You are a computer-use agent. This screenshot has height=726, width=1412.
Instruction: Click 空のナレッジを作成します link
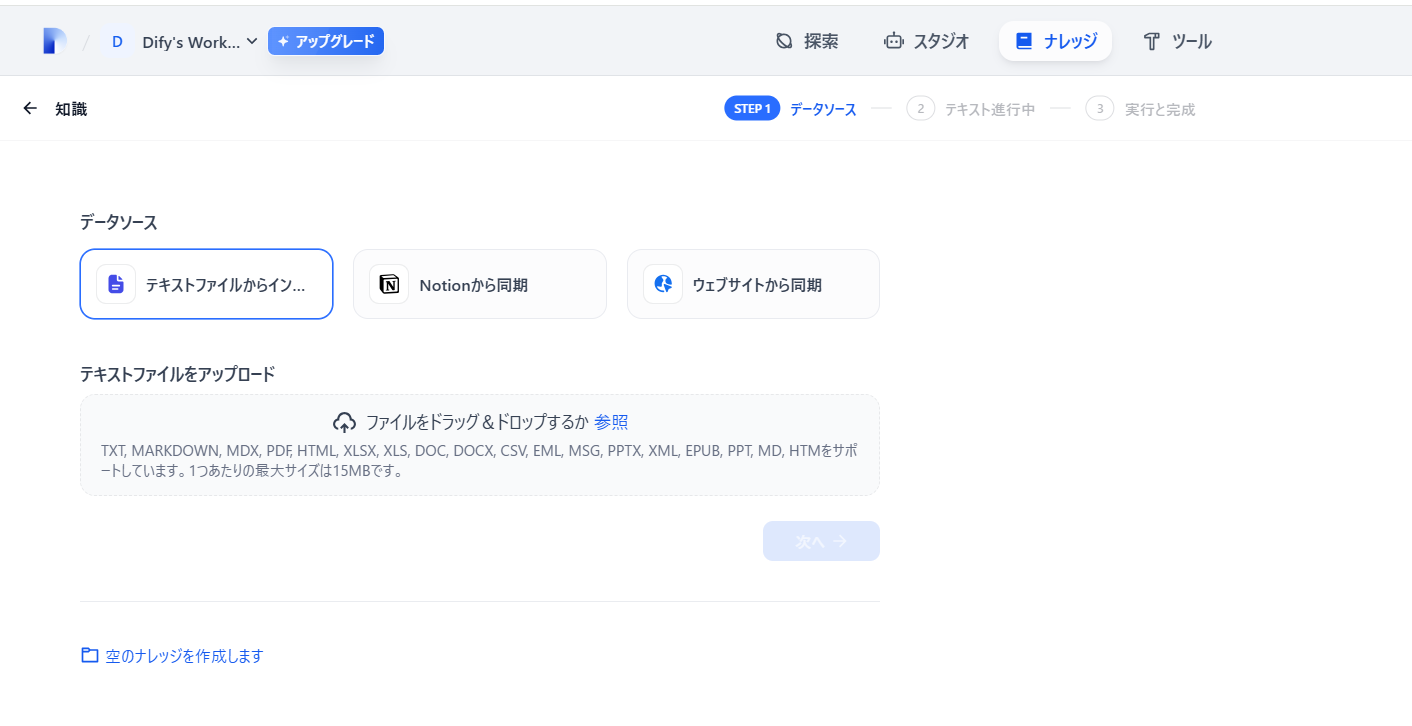click(x=184, y=656)
